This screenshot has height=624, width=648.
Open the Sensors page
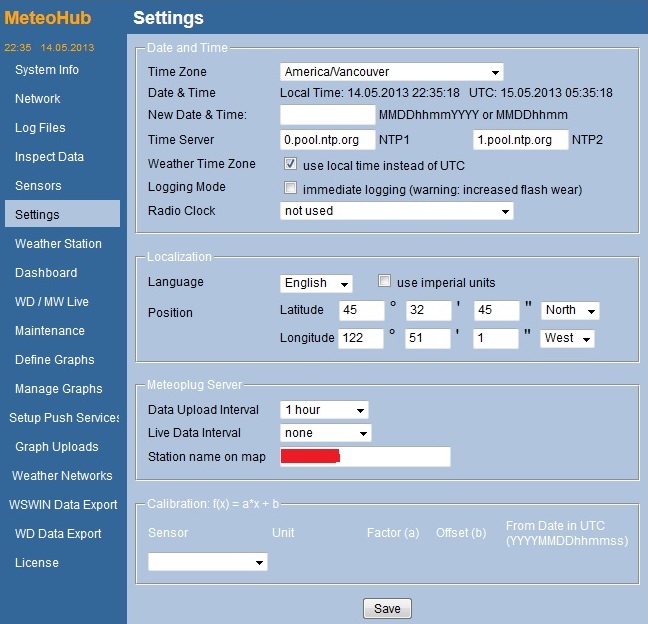38,186
